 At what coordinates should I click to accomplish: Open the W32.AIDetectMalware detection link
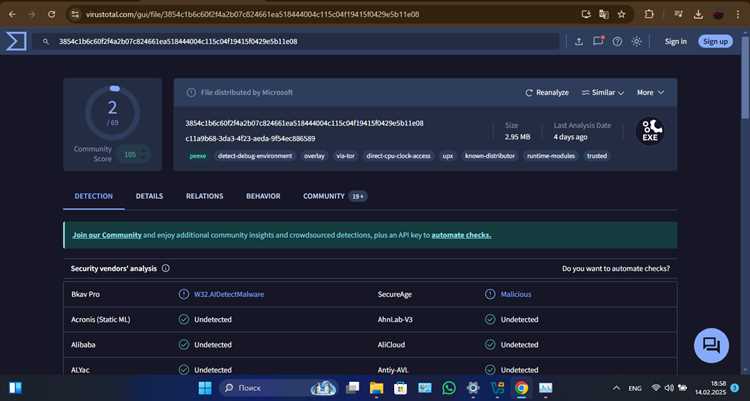[229, 294]
